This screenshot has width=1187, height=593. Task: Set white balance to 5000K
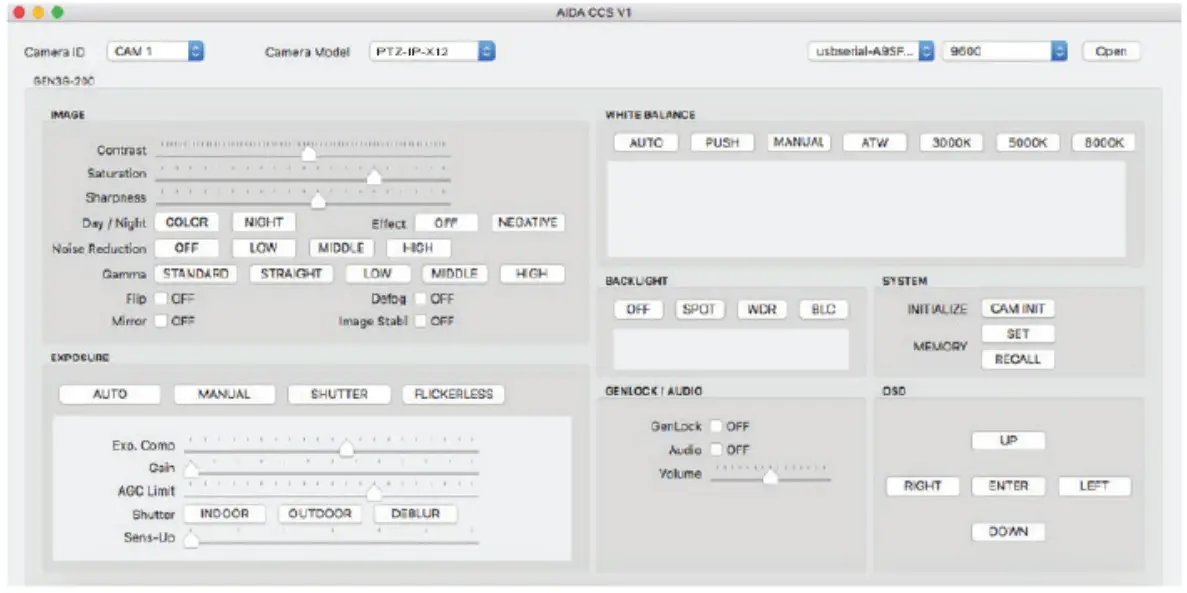point(1028,140)
